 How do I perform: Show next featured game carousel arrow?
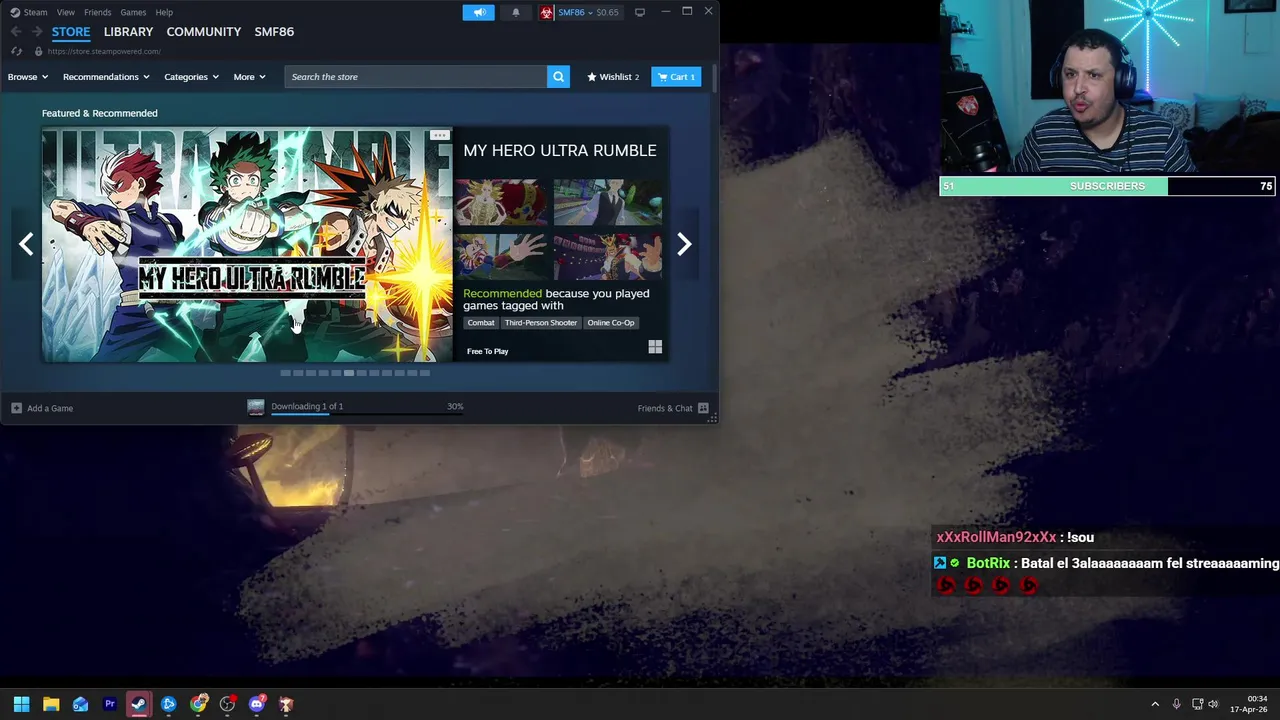(684, 244)
